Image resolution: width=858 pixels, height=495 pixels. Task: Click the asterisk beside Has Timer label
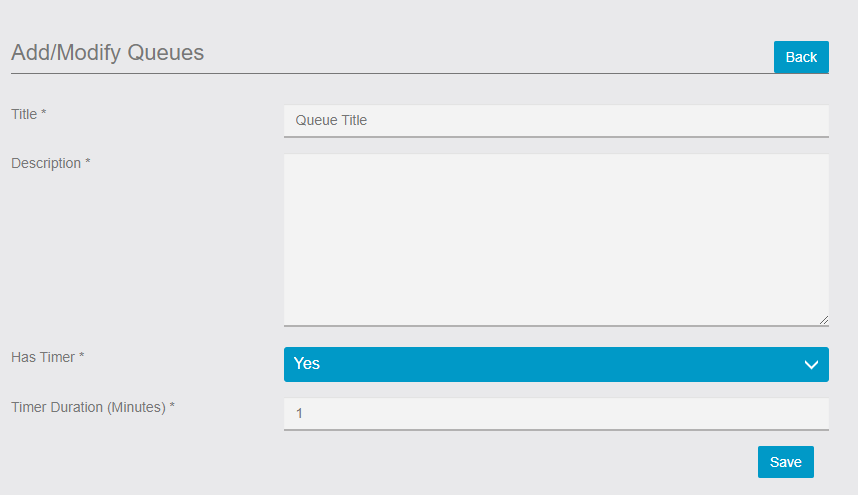click(x=82, y=355)
